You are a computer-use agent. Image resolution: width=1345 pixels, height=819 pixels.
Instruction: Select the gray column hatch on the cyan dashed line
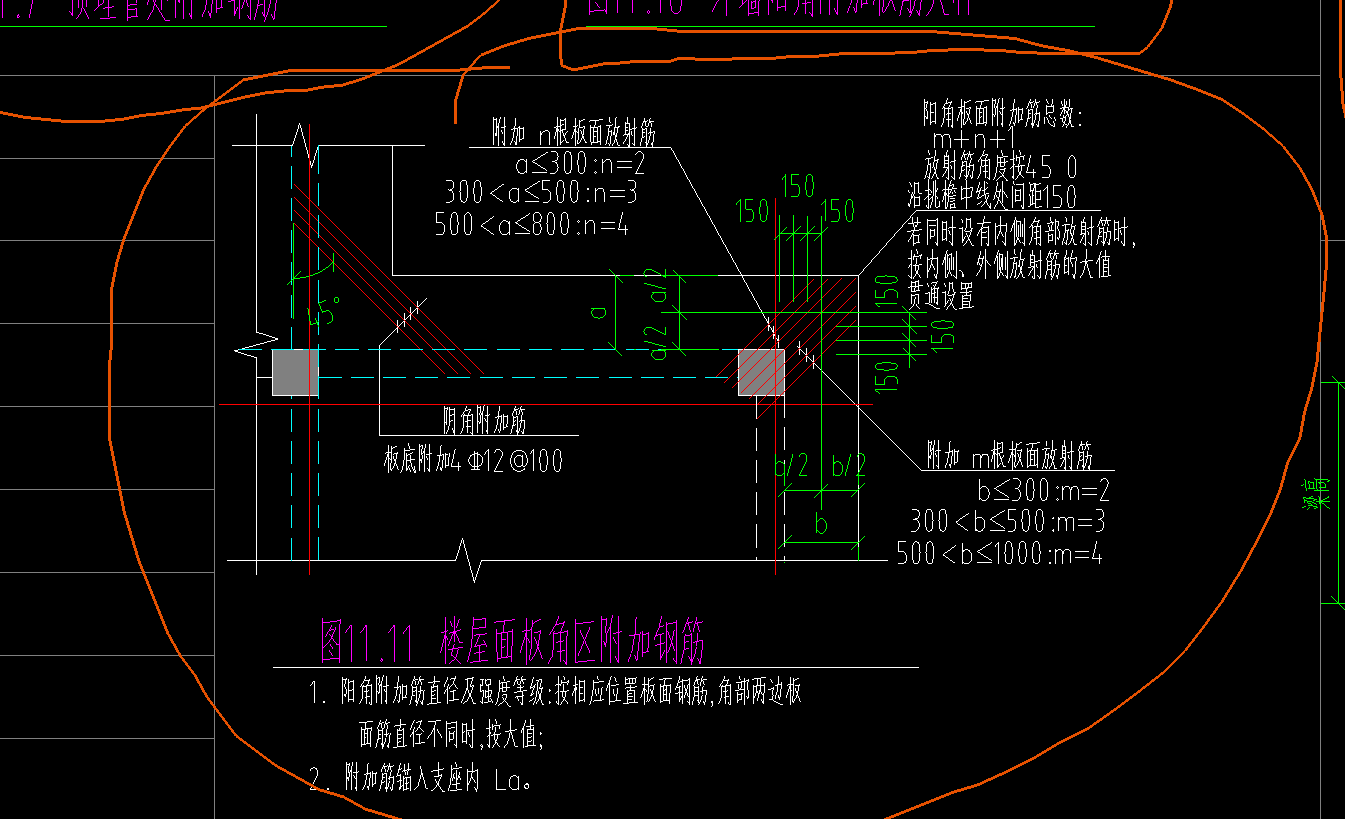pyautogui.click(x=295, y=372)
